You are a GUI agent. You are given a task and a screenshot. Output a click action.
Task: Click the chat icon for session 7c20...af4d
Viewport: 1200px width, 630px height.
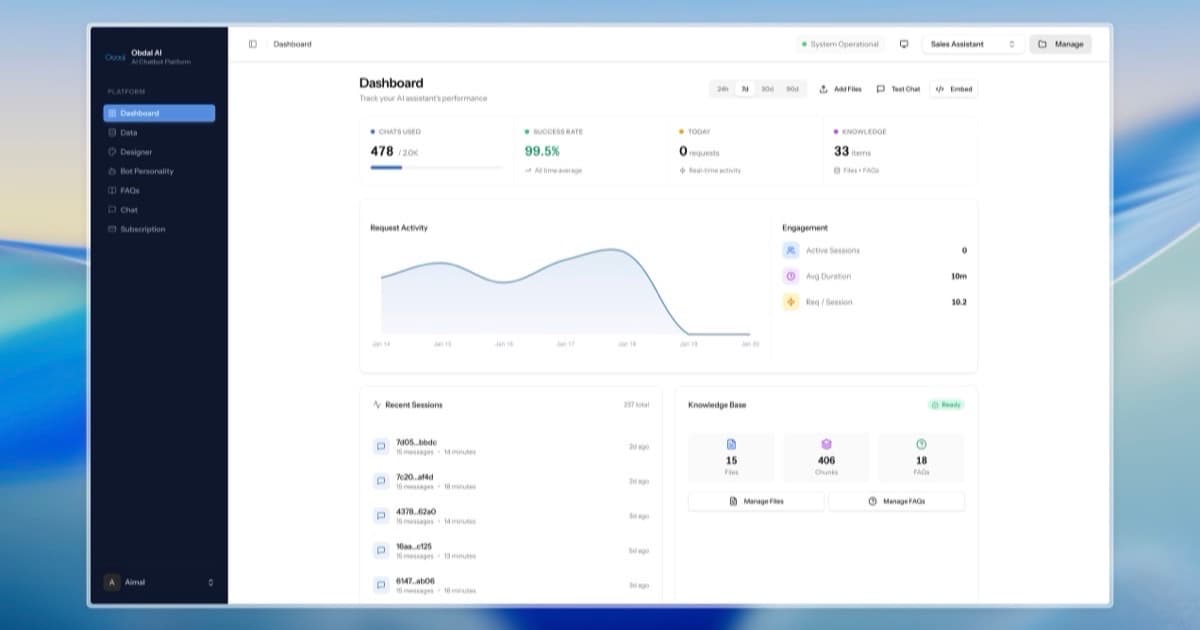[381, 481]
